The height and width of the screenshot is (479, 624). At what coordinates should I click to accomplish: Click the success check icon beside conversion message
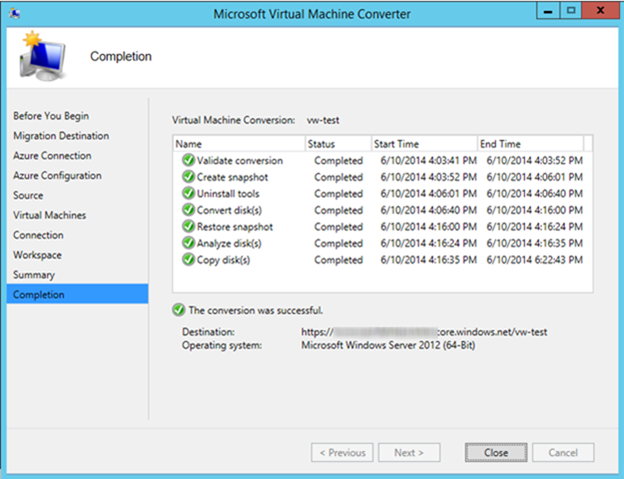tap(179, 310)
